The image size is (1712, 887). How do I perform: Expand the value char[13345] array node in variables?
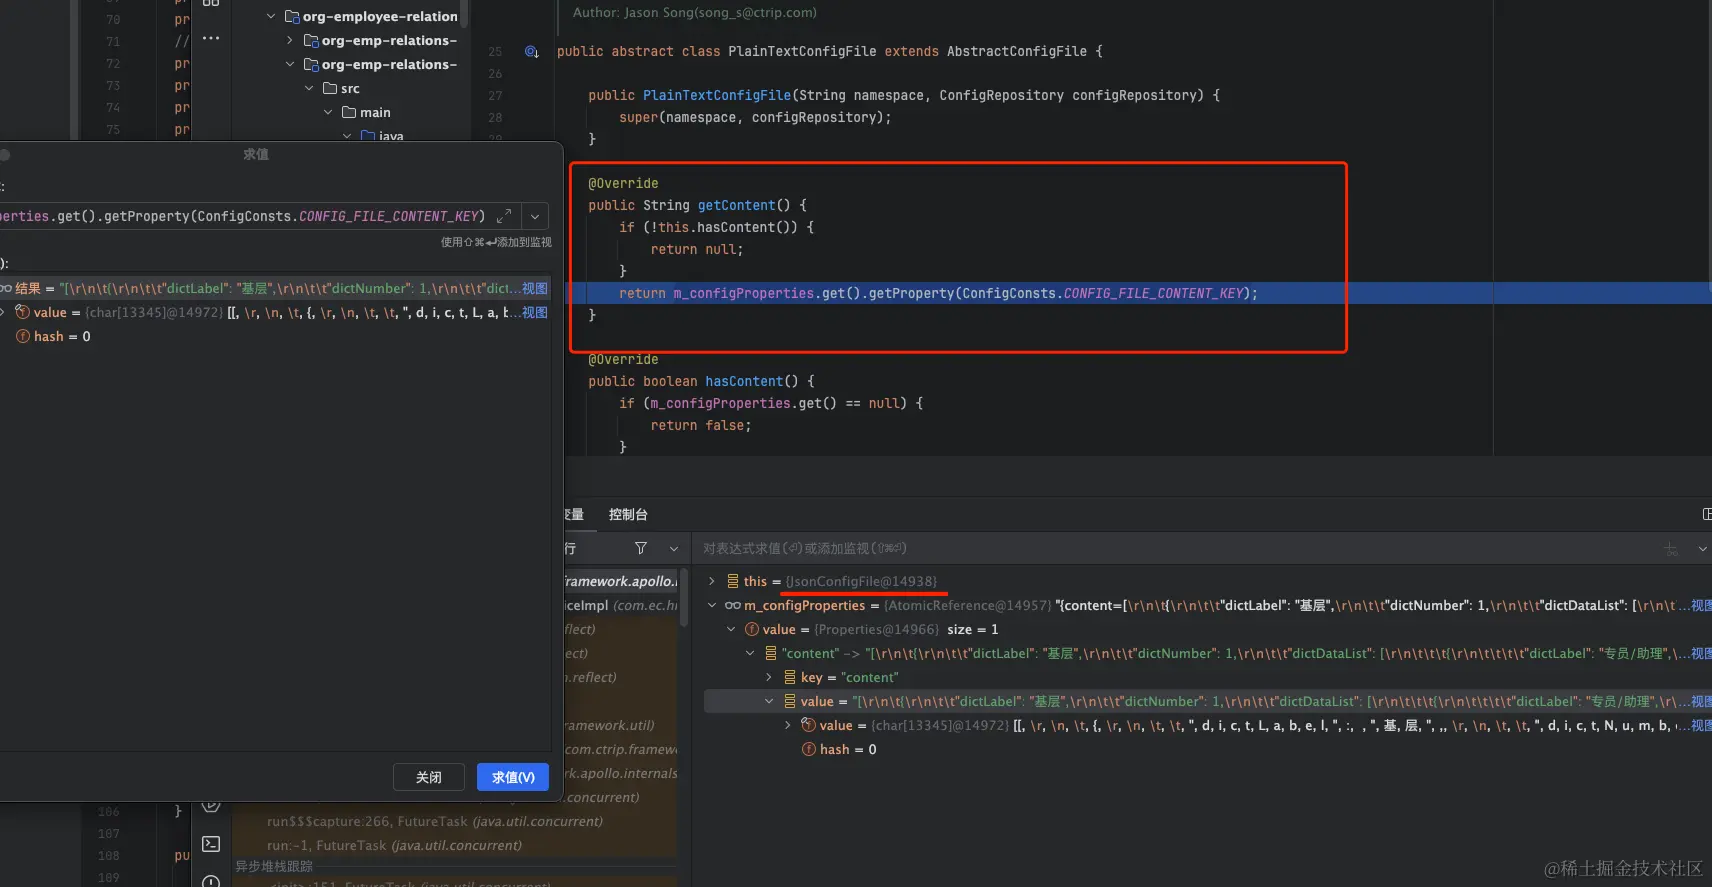788,725
